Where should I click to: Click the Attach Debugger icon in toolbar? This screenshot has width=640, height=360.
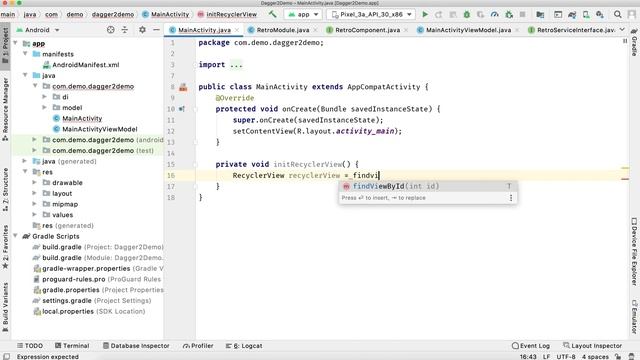pyautogui.click(x=509, y=14)
